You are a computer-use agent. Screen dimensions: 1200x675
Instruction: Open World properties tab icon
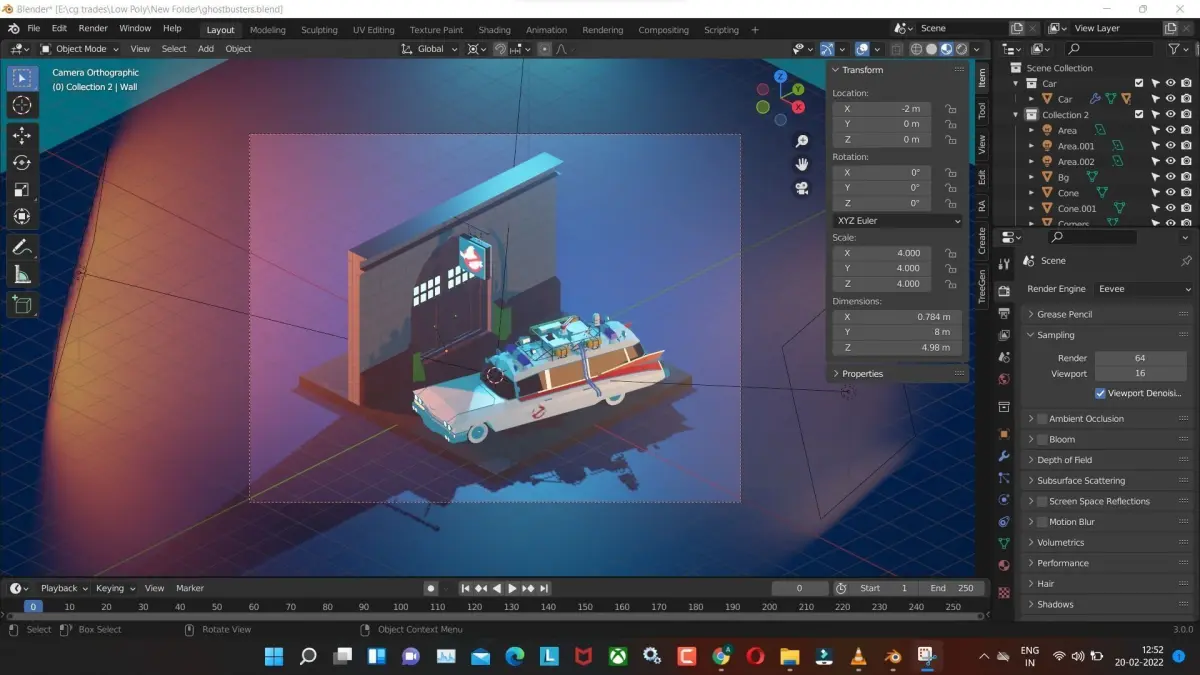(1004, 379)
